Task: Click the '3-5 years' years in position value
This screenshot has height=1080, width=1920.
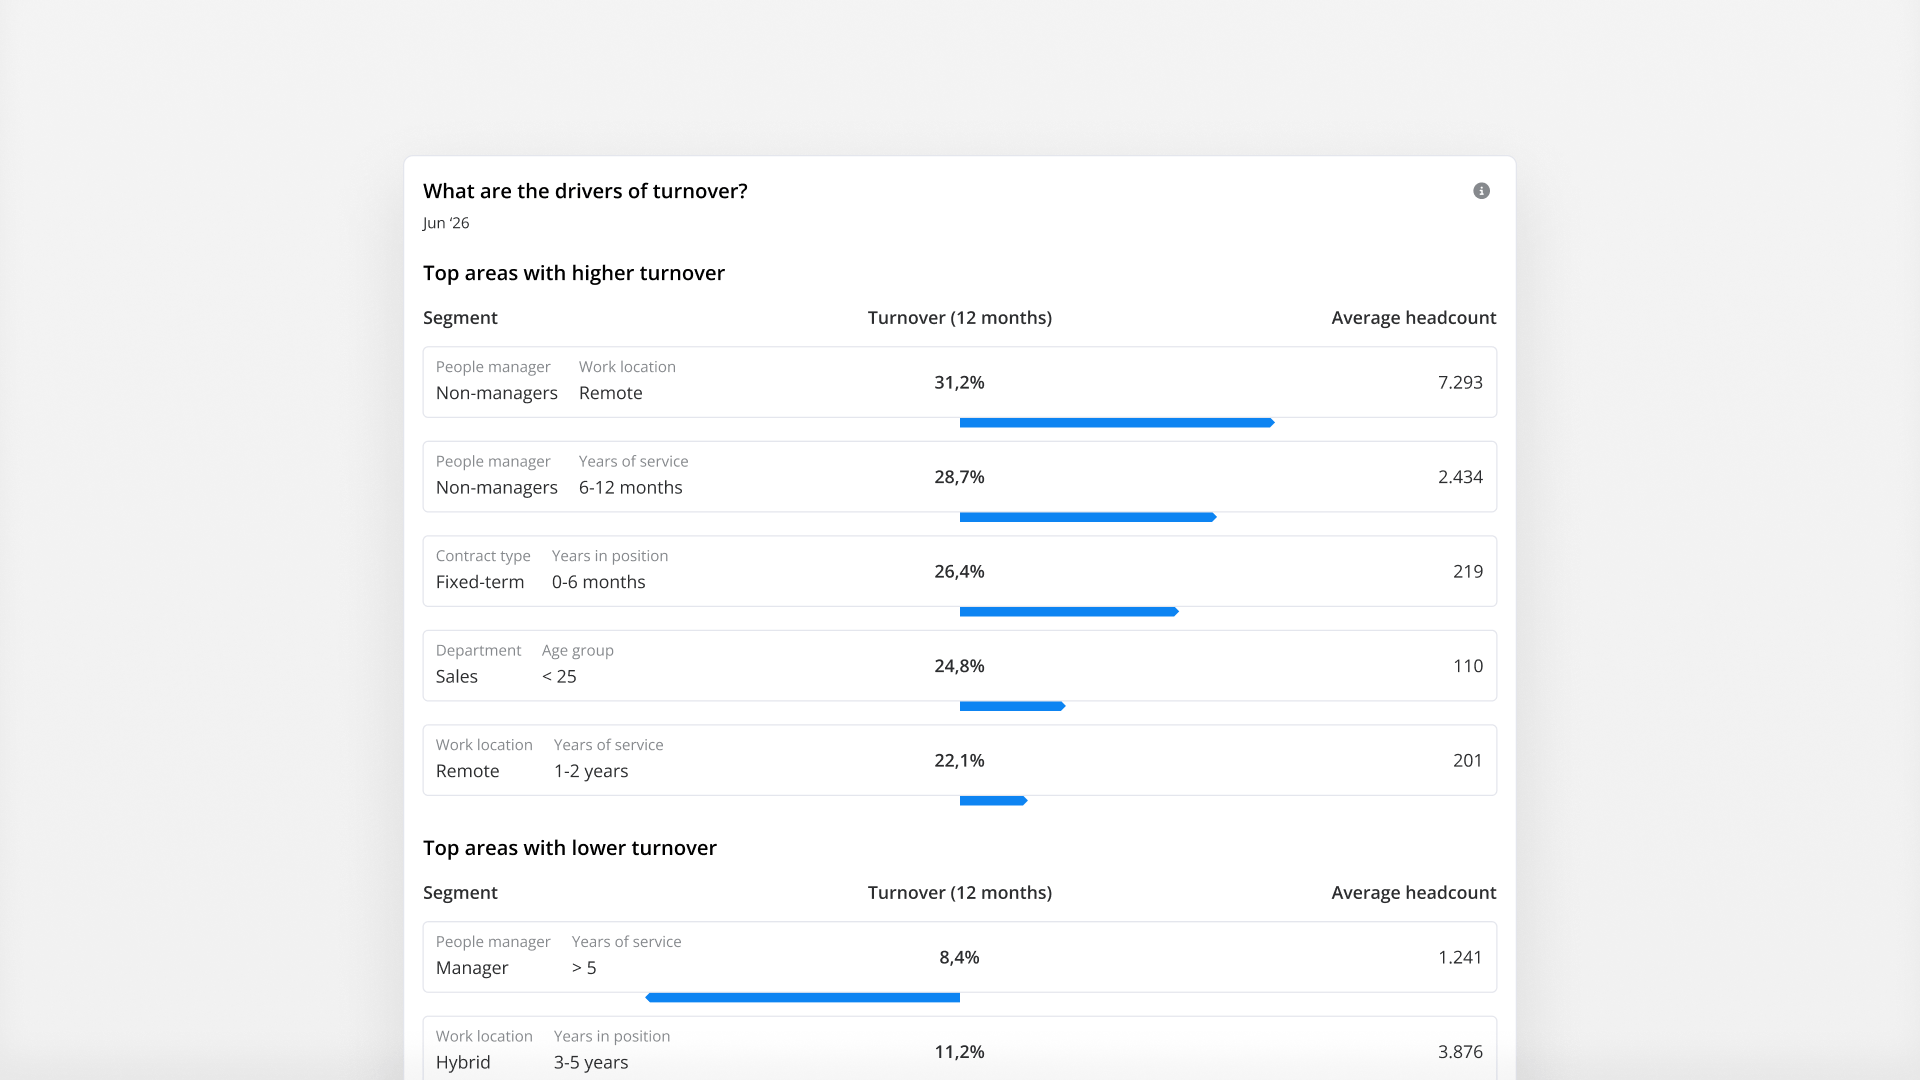Action: point(591,1063)
